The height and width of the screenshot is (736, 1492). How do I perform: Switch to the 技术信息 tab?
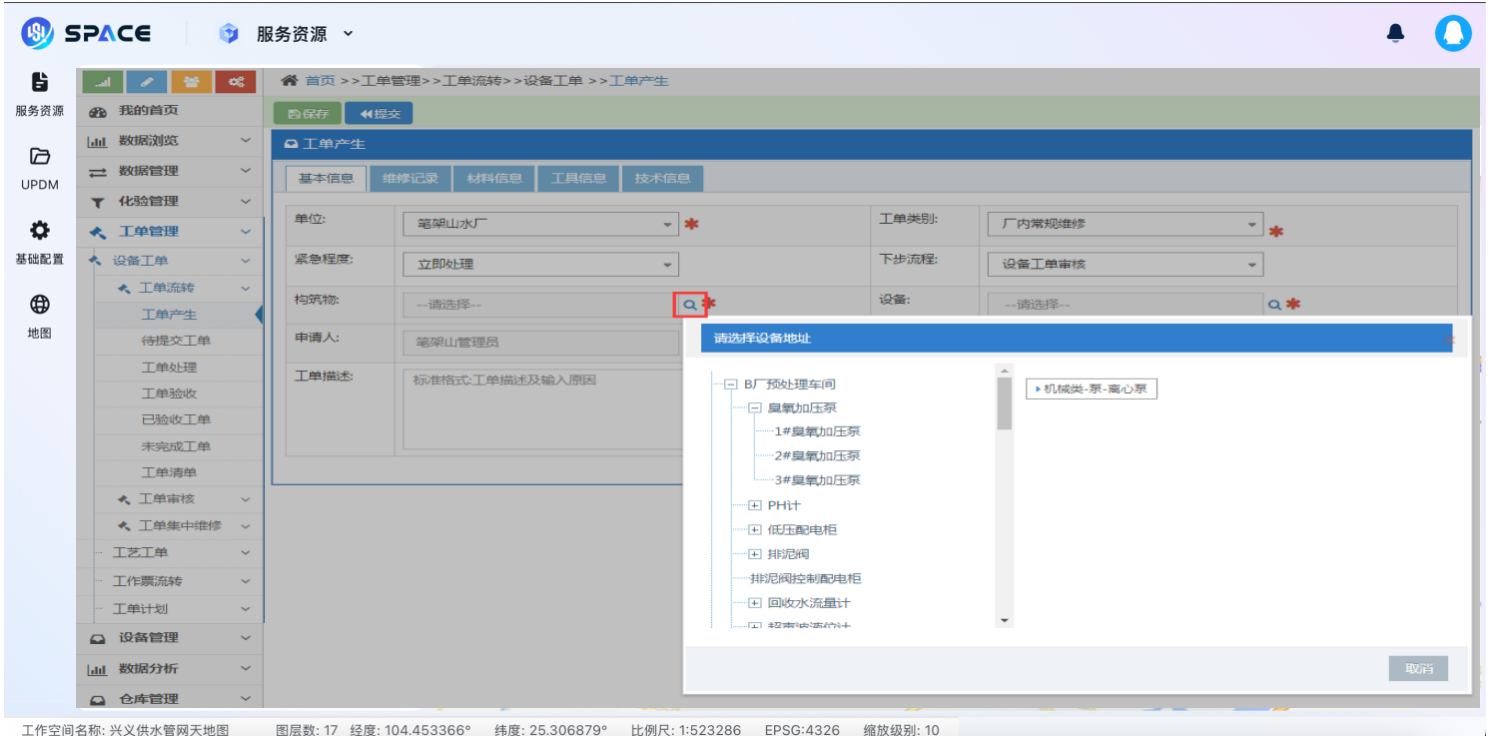662,179
